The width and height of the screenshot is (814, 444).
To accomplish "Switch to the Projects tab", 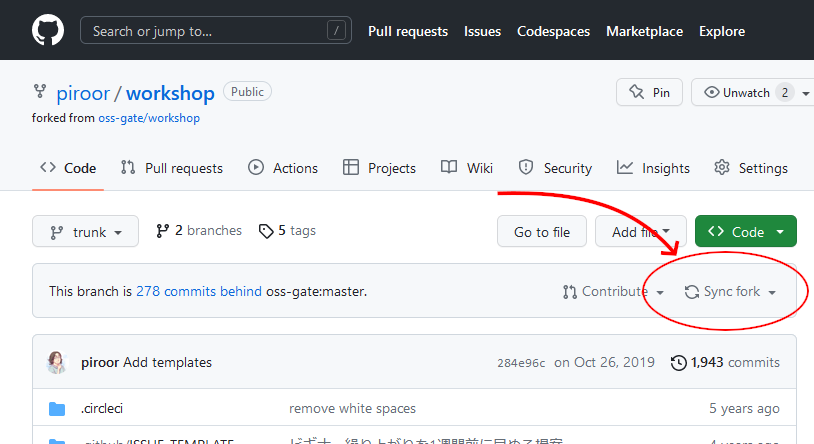I will click(x=379, y=168).
